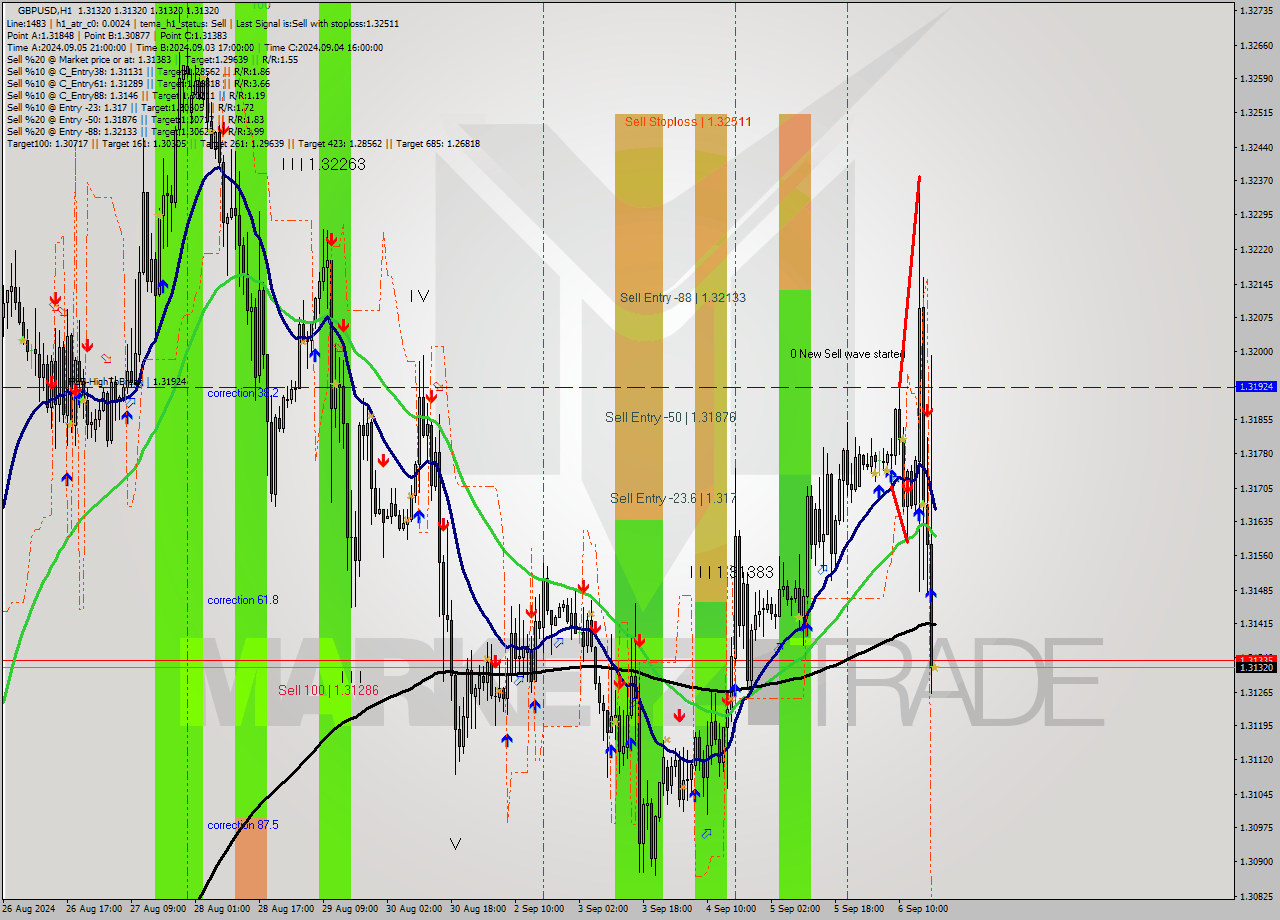Click the 'Sell %20 @ Market price' info line
The width and height of the screenshot is (1280, 920).
tap(152, 59)
